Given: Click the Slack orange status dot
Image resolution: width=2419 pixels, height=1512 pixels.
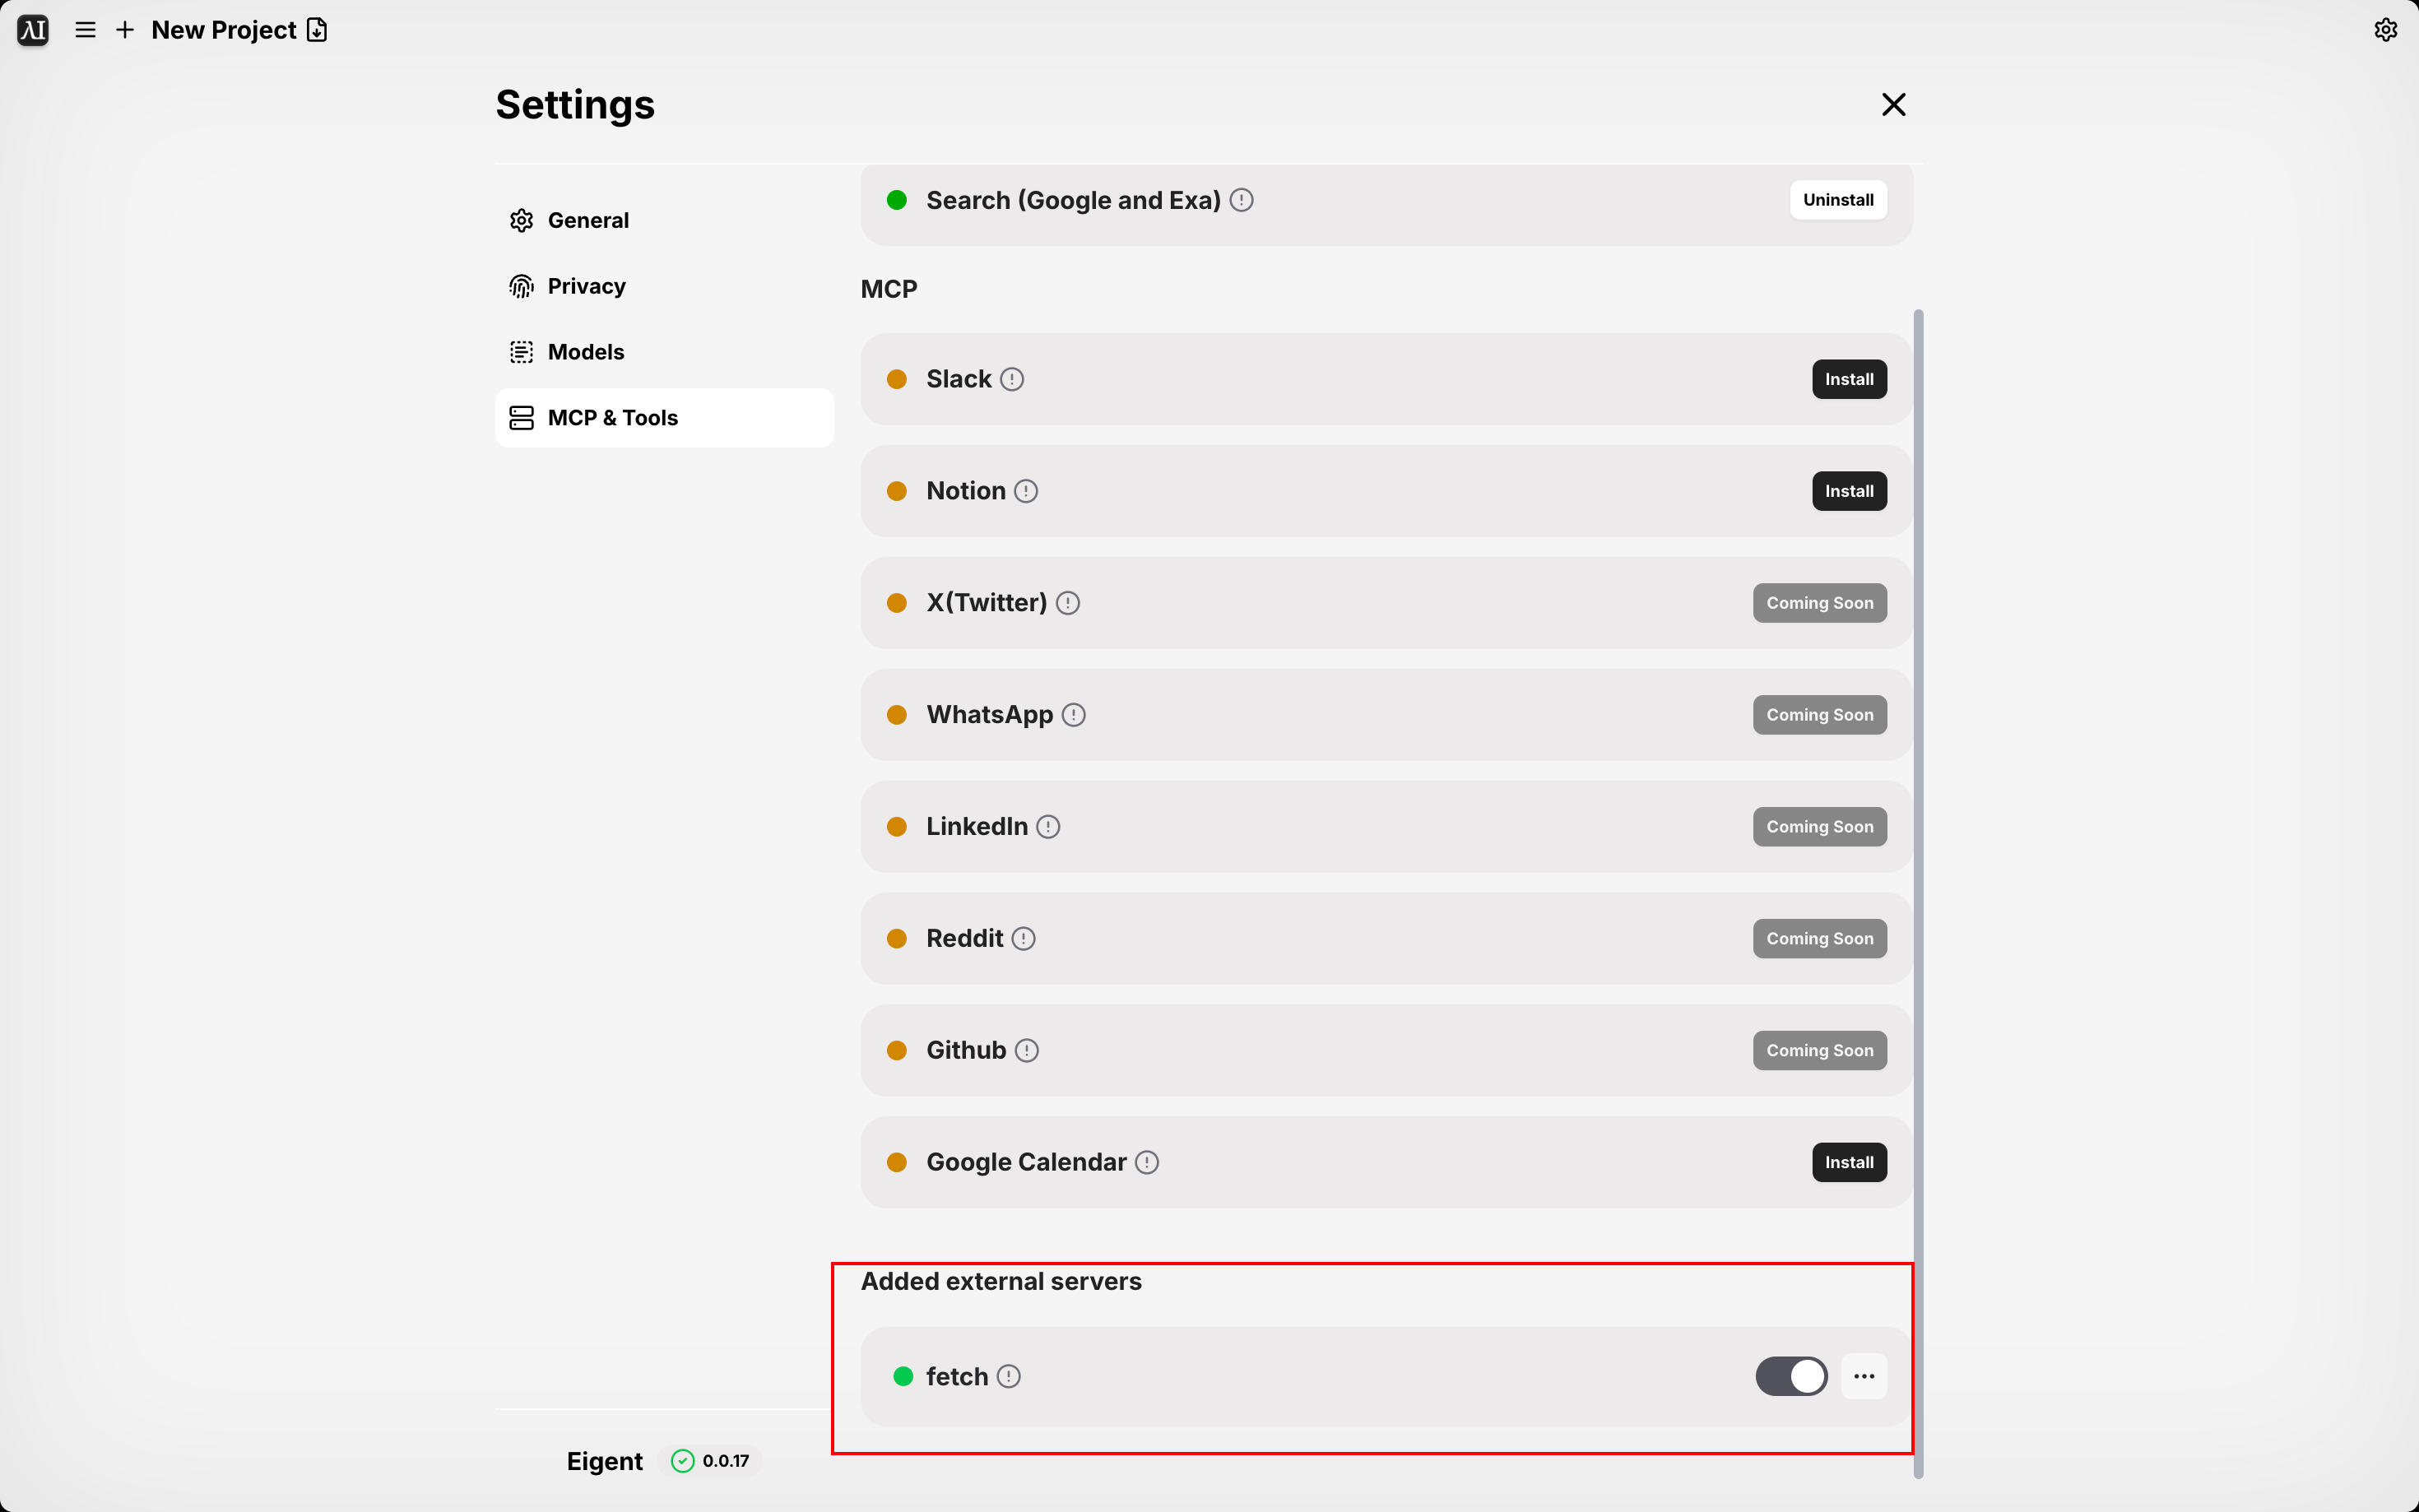Looking at the screenshot, I should [896, 379].
